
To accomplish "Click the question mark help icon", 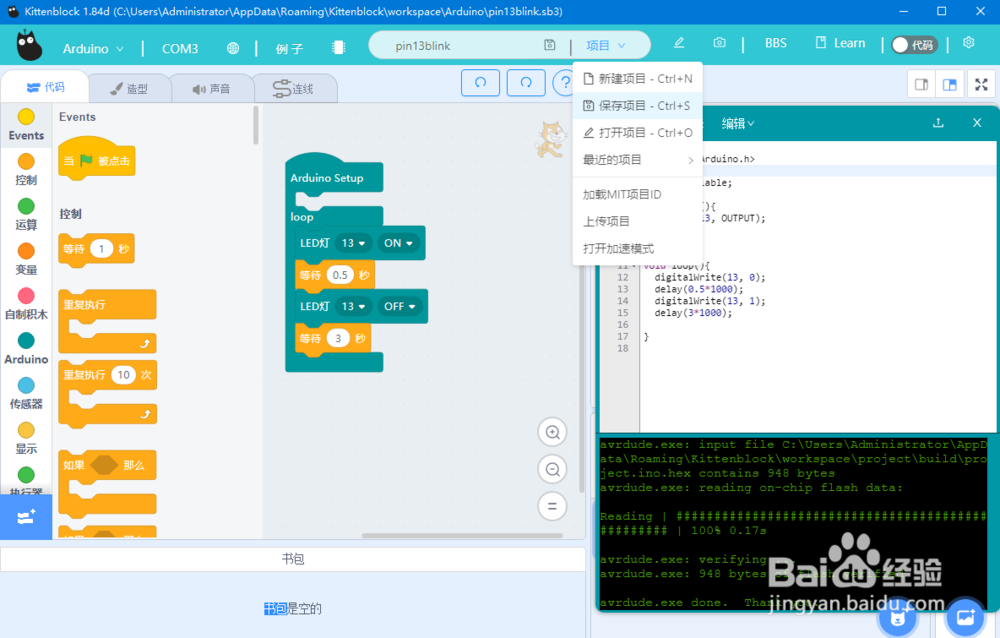I will (x=564, y=83).
